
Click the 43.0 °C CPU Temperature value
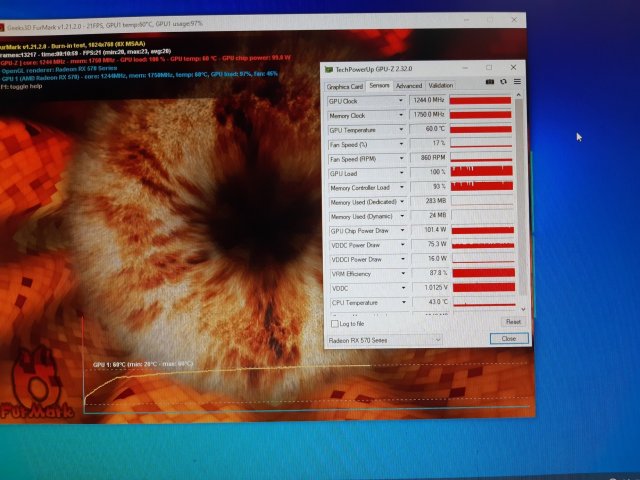(431, 302)
